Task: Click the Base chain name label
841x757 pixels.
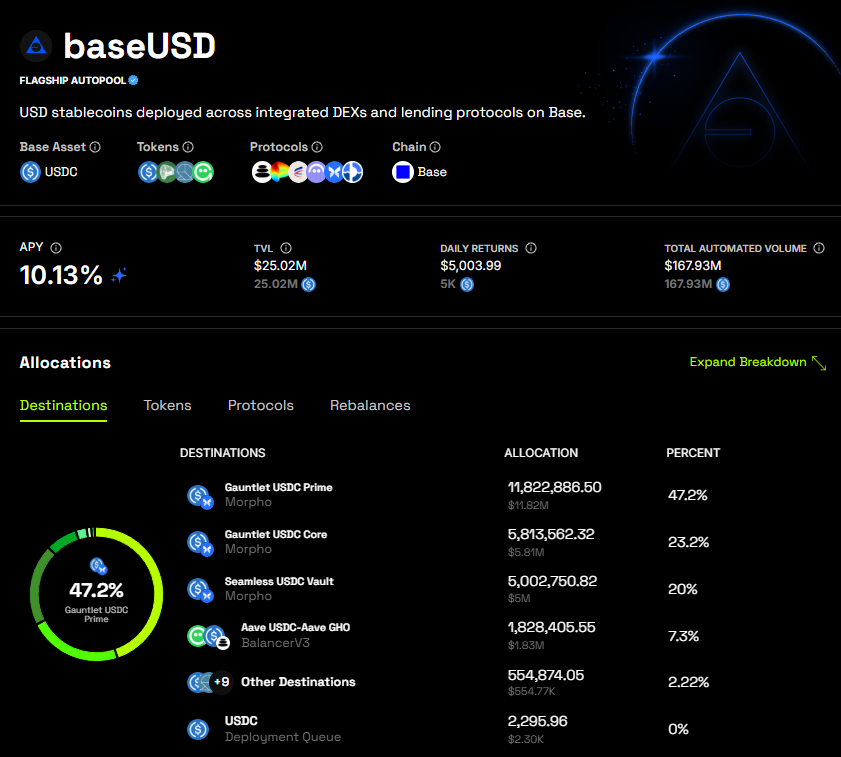Action: 432,172
